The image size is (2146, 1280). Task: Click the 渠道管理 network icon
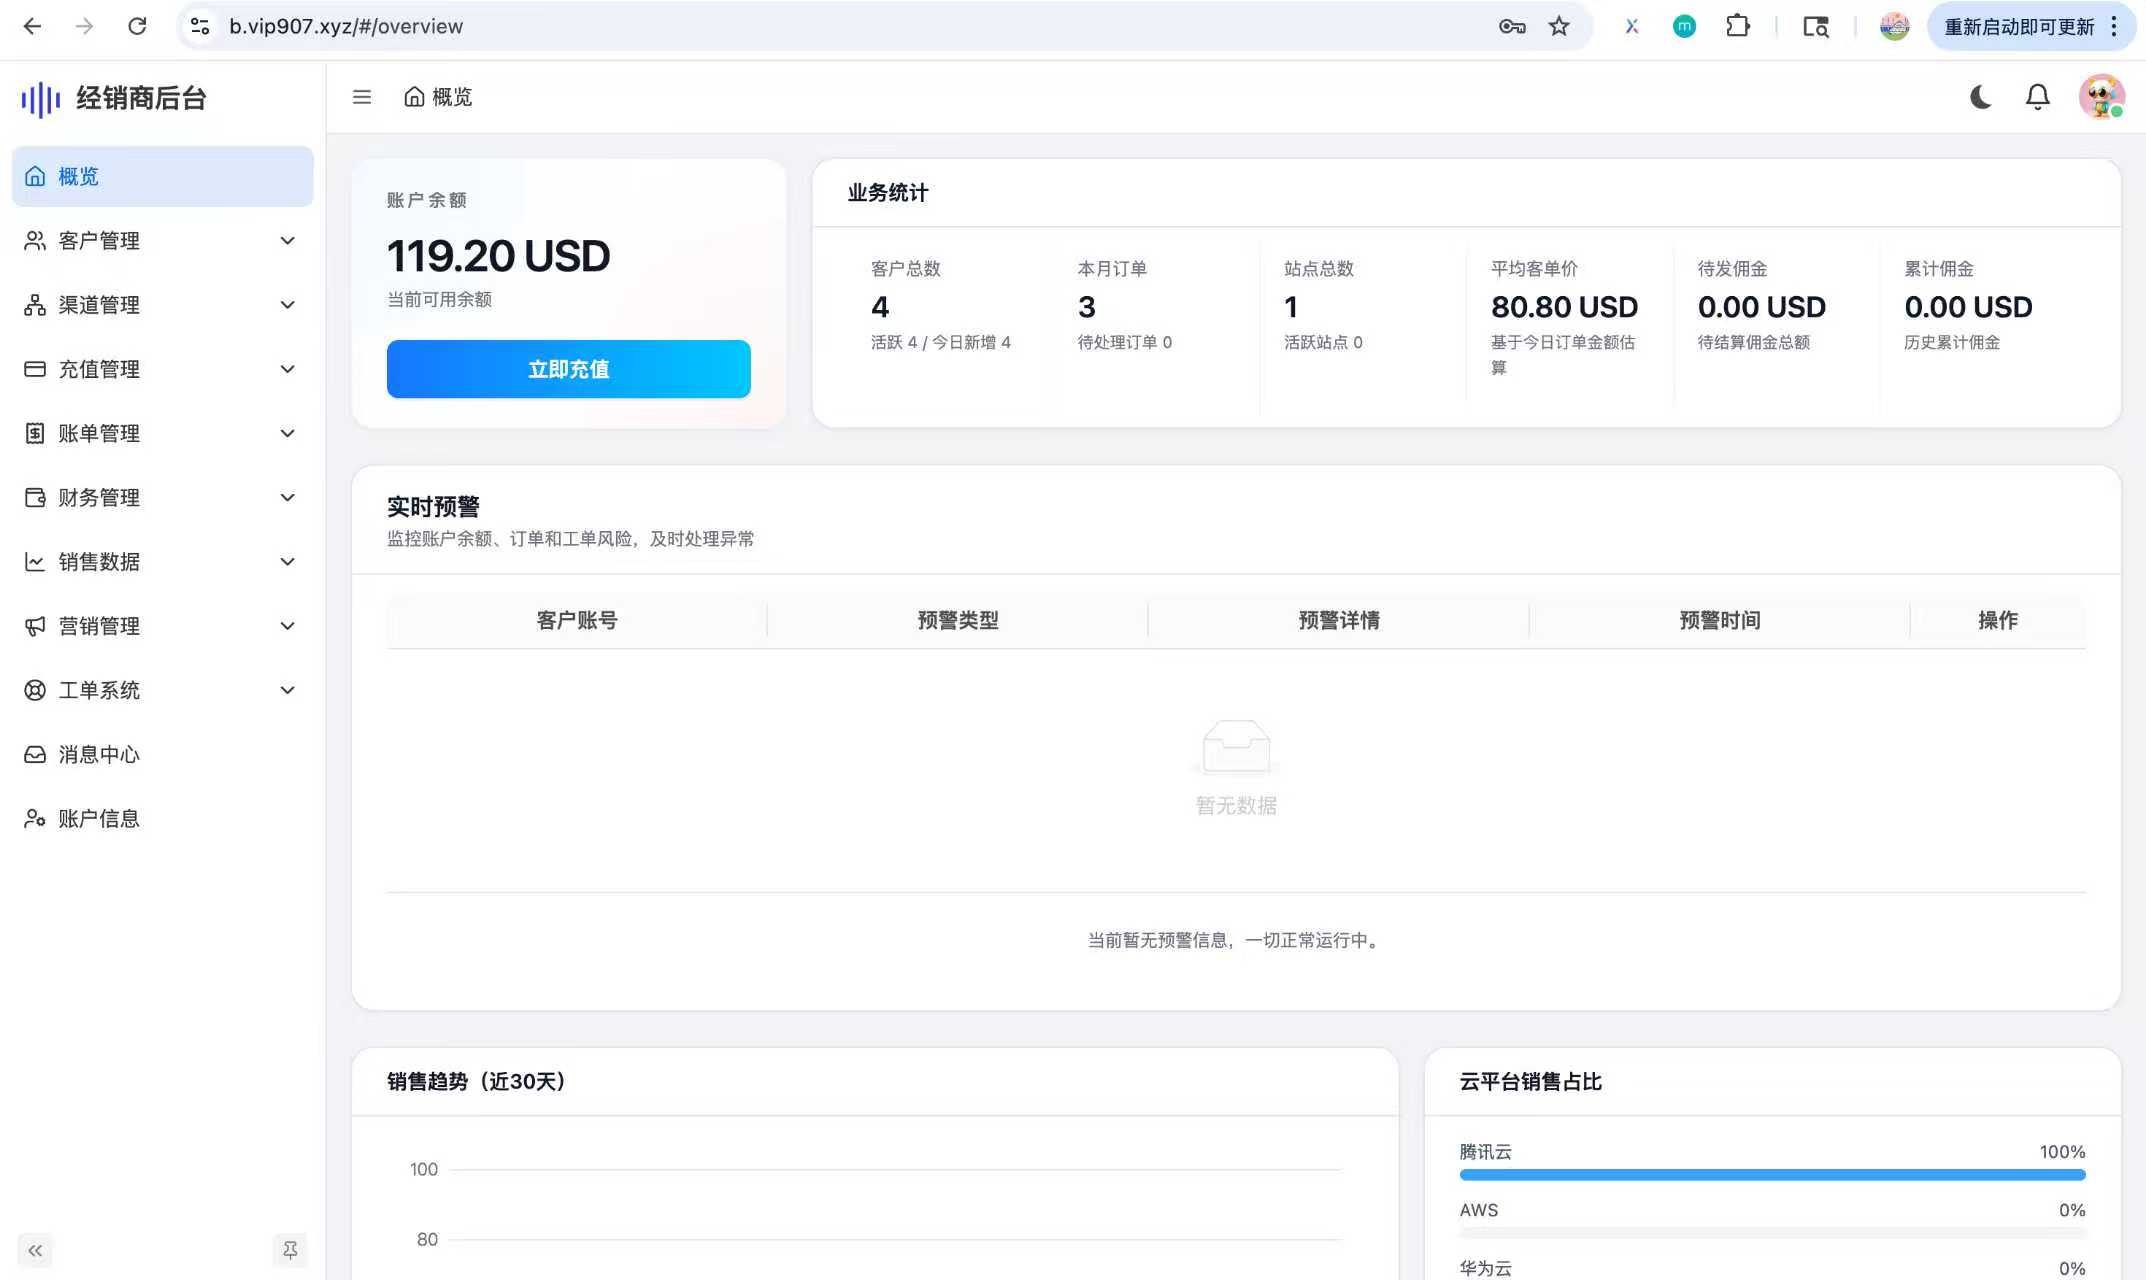35,305
